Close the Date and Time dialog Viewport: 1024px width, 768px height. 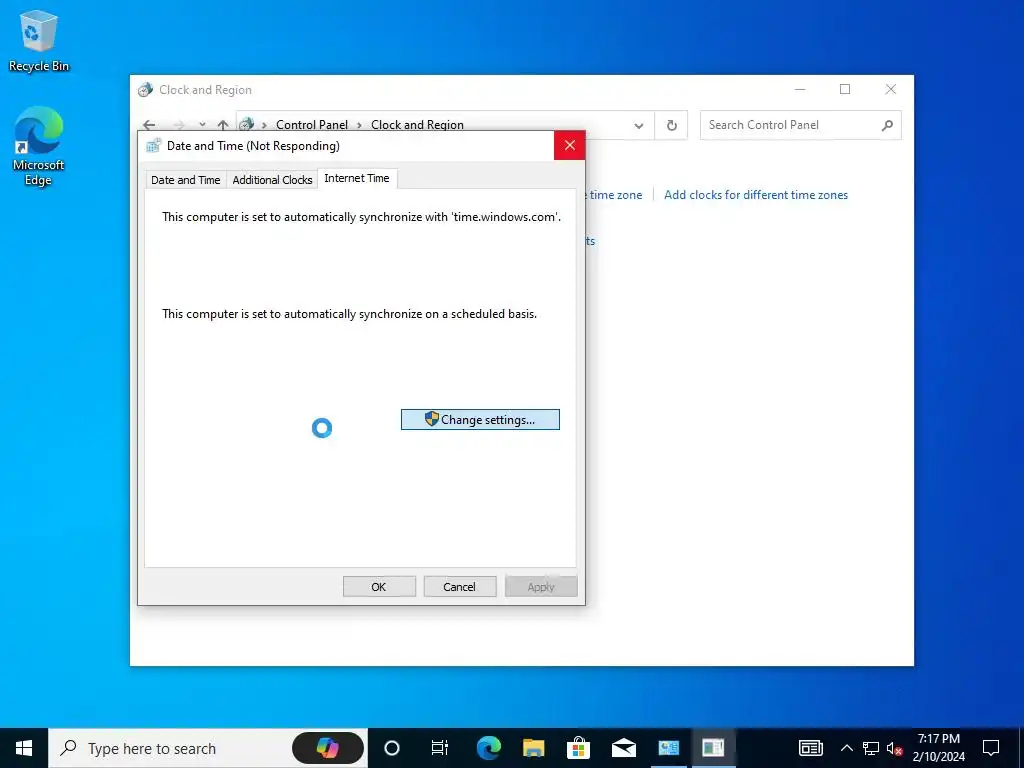tap(569, 145)
